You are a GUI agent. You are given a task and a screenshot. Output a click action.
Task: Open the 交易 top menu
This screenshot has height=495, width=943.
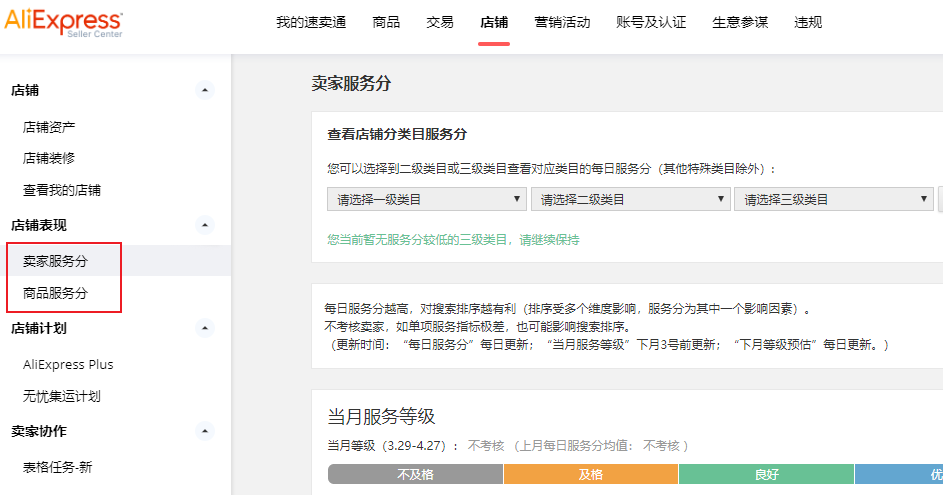click(x=440, y=22)
